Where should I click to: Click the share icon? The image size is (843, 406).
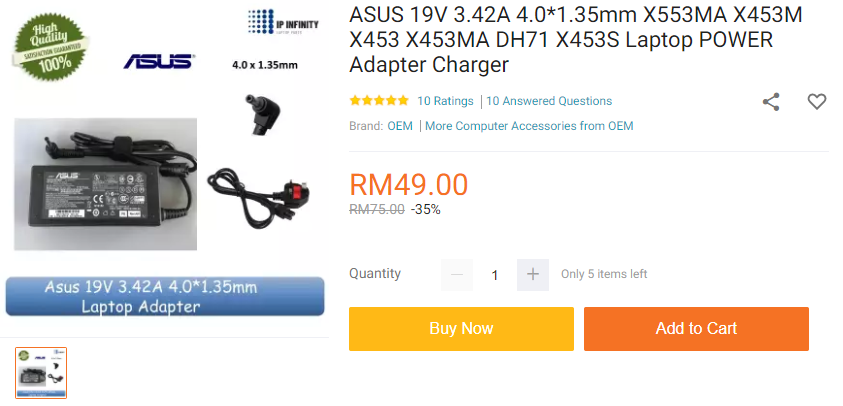point(771,102)
